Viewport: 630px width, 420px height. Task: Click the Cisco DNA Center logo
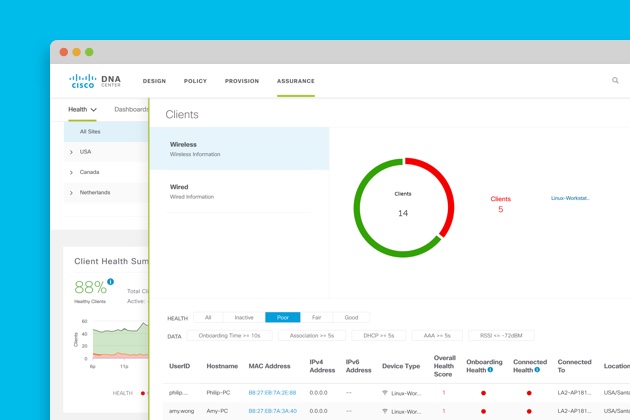[95, 81]
